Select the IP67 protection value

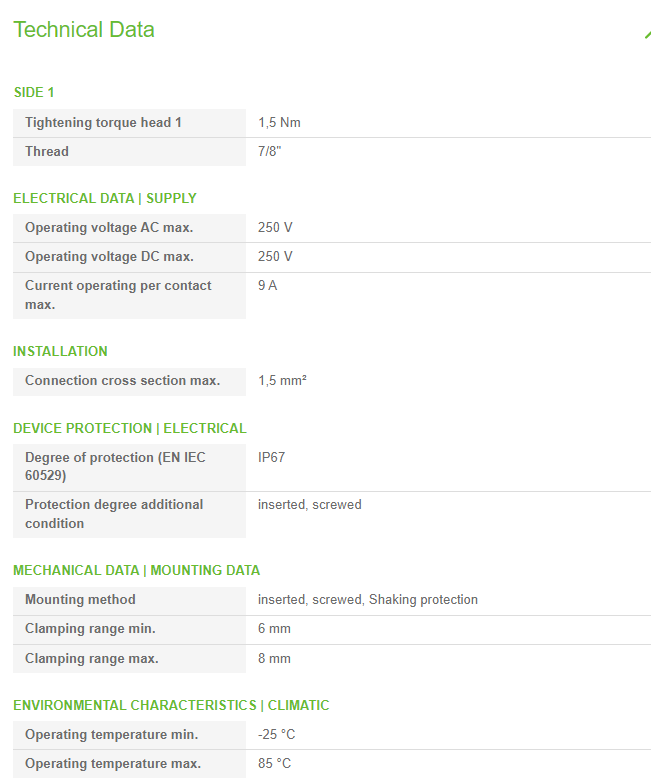click(272, 458)
